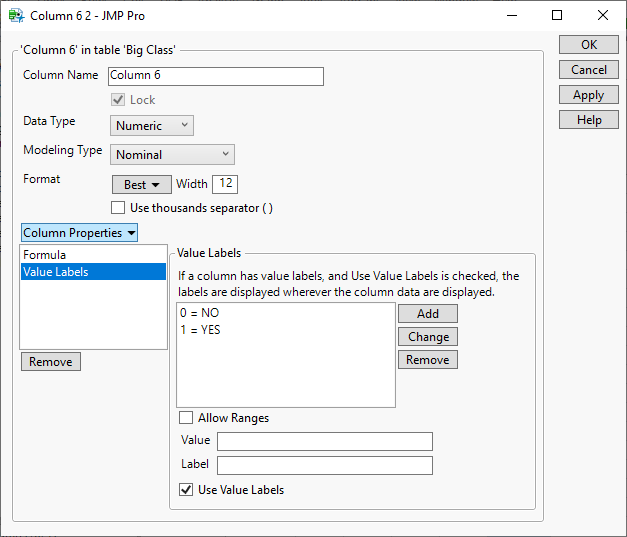Expand the Modeling Type Nominal dropdown

172,155
